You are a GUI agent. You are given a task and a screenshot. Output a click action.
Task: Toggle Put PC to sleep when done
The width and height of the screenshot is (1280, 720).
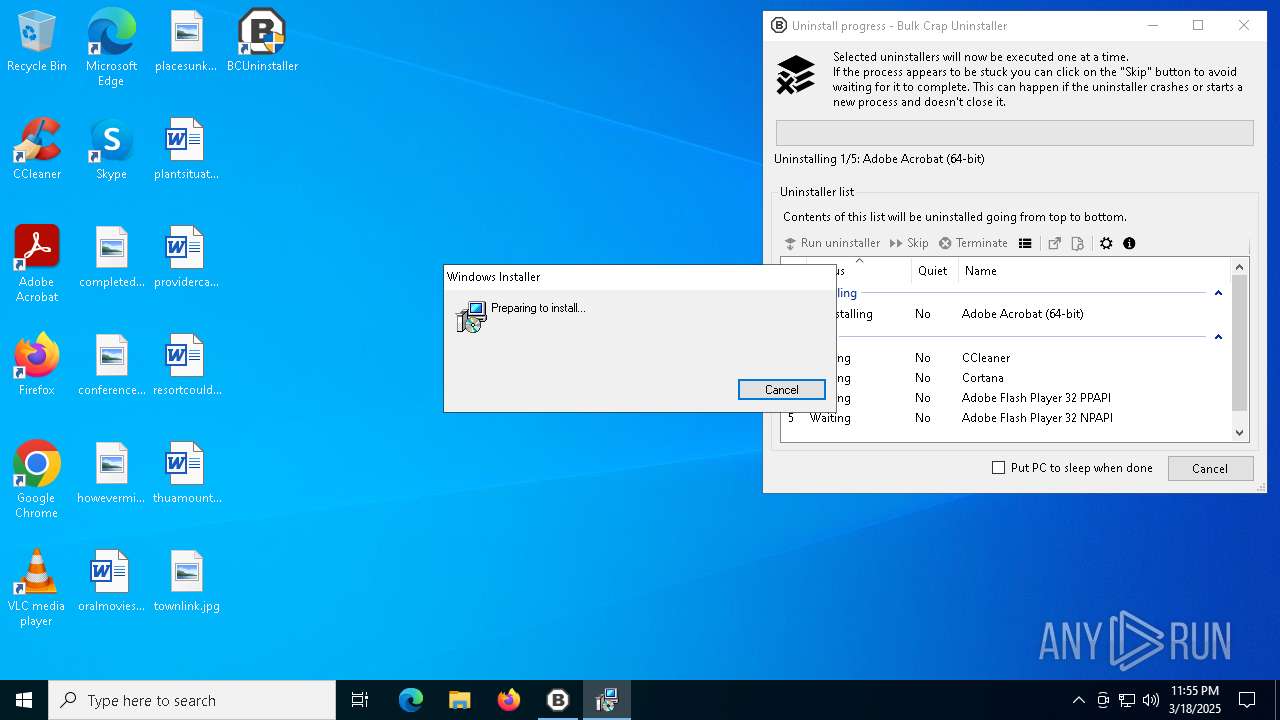(1072, 468)
